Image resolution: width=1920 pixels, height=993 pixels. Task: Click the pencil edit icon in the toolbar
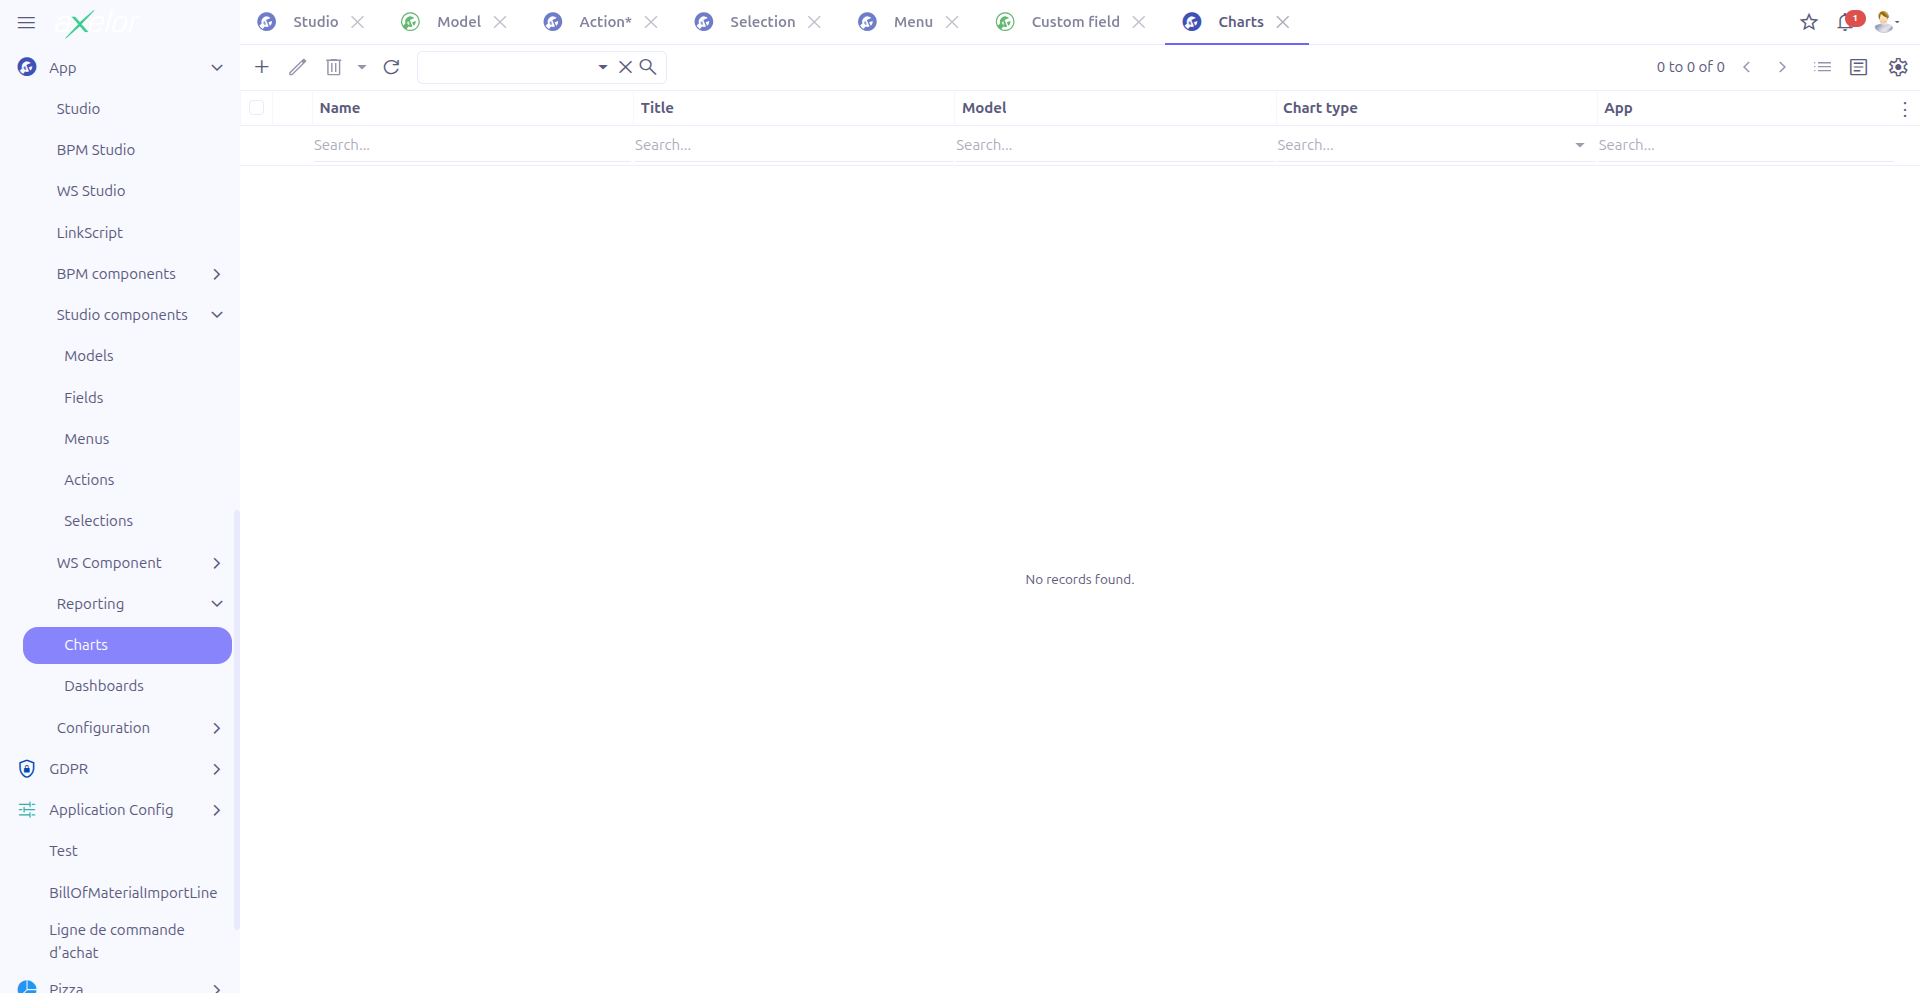coord(297,67)
